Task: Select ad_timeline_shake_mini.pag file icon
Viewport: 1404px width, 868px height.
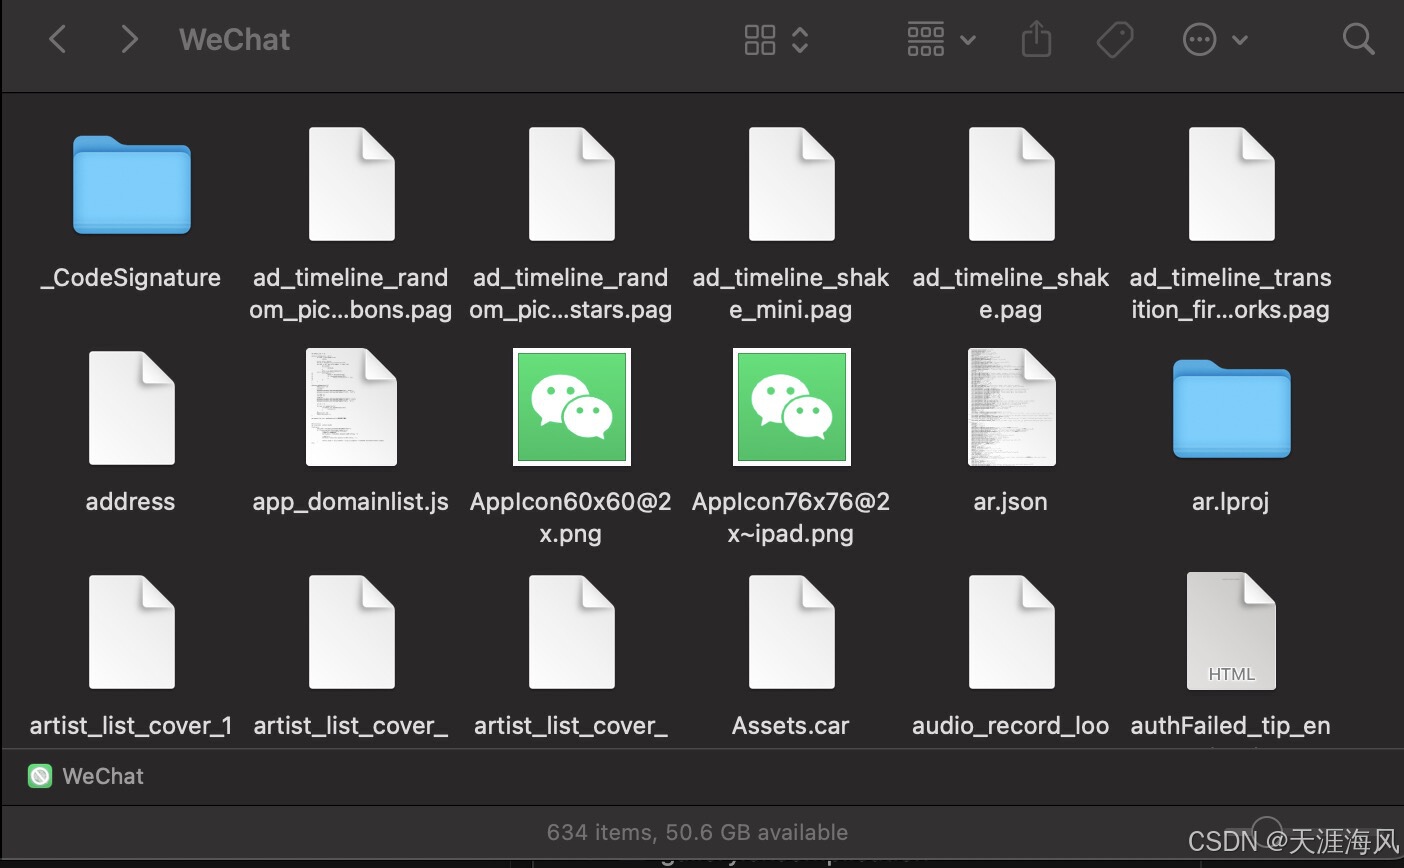Action: pyautogui.click(x=791, y=184)
